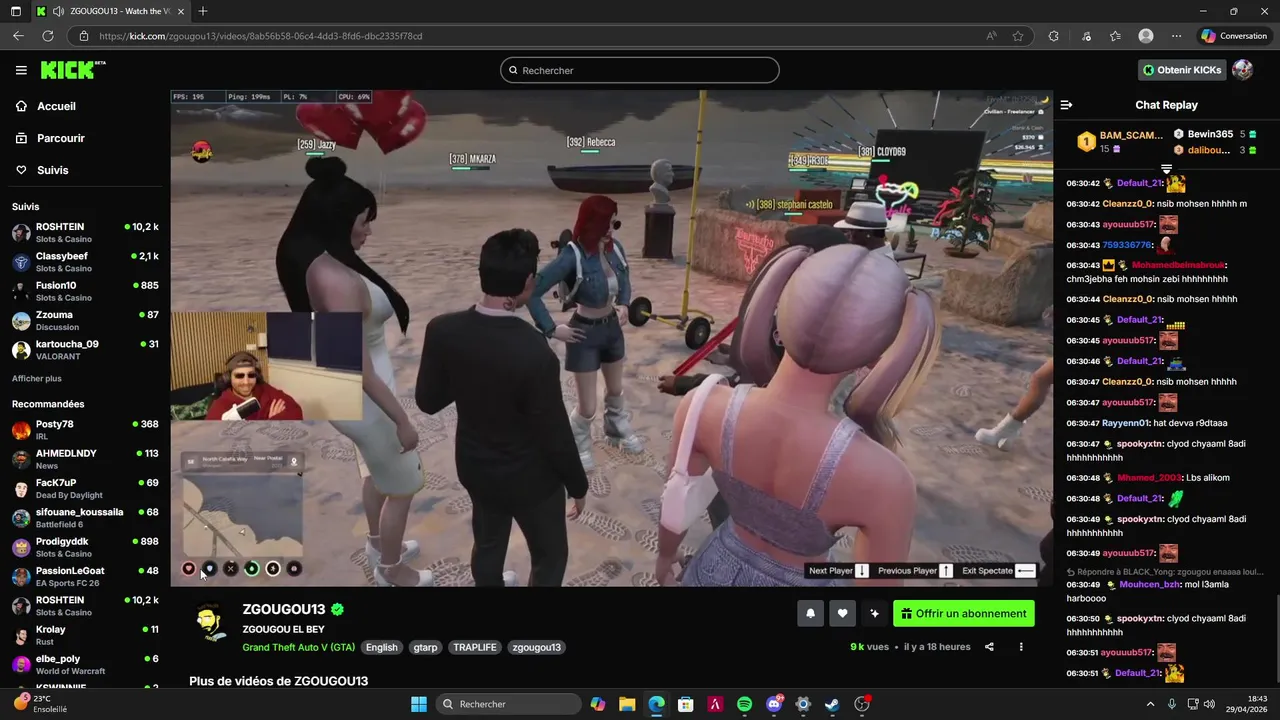Image resolution: width=1280 pixels, height=720 pixels.
Task: Open the three-dot video options menu
Action: click(1021, 647)
